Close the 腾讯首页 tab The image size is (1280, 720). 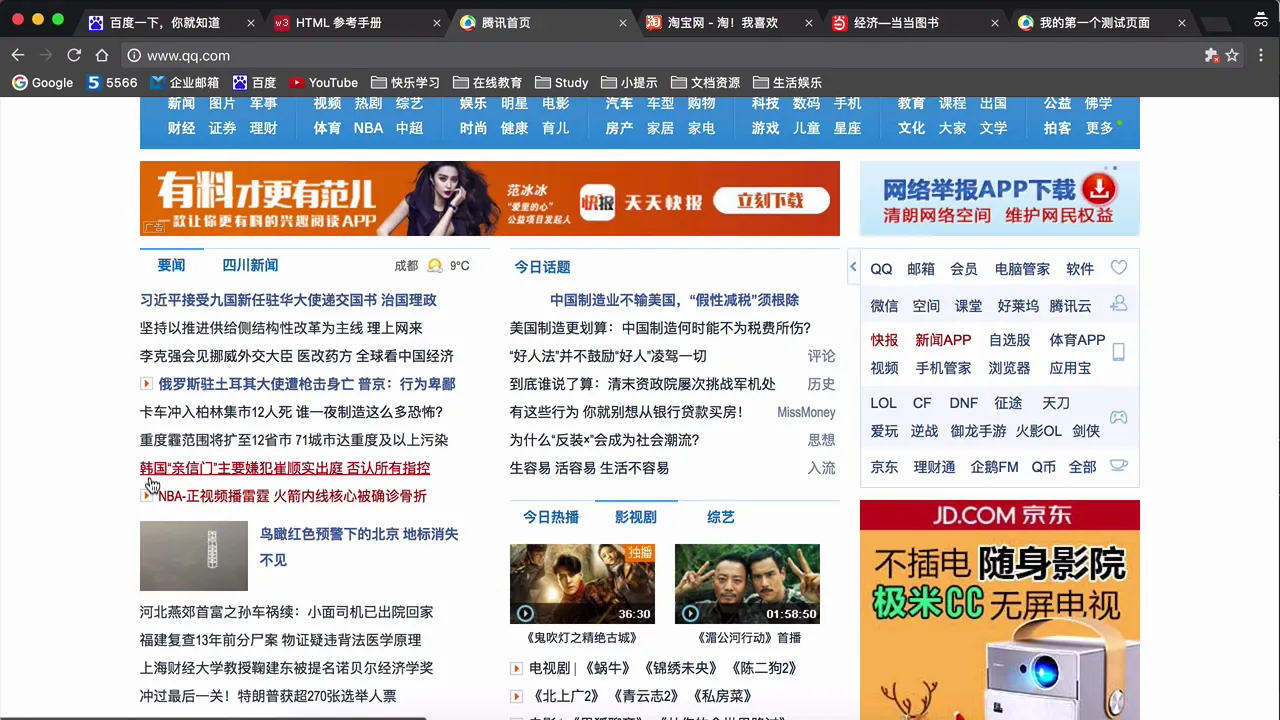point(624,22)
